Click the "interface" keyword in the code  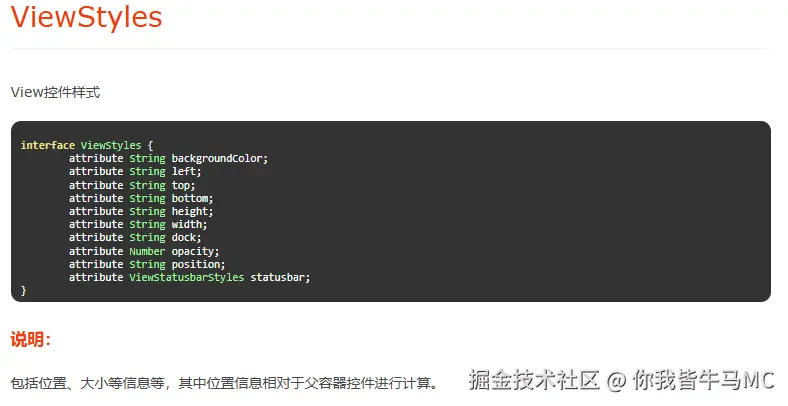(47, 145)
